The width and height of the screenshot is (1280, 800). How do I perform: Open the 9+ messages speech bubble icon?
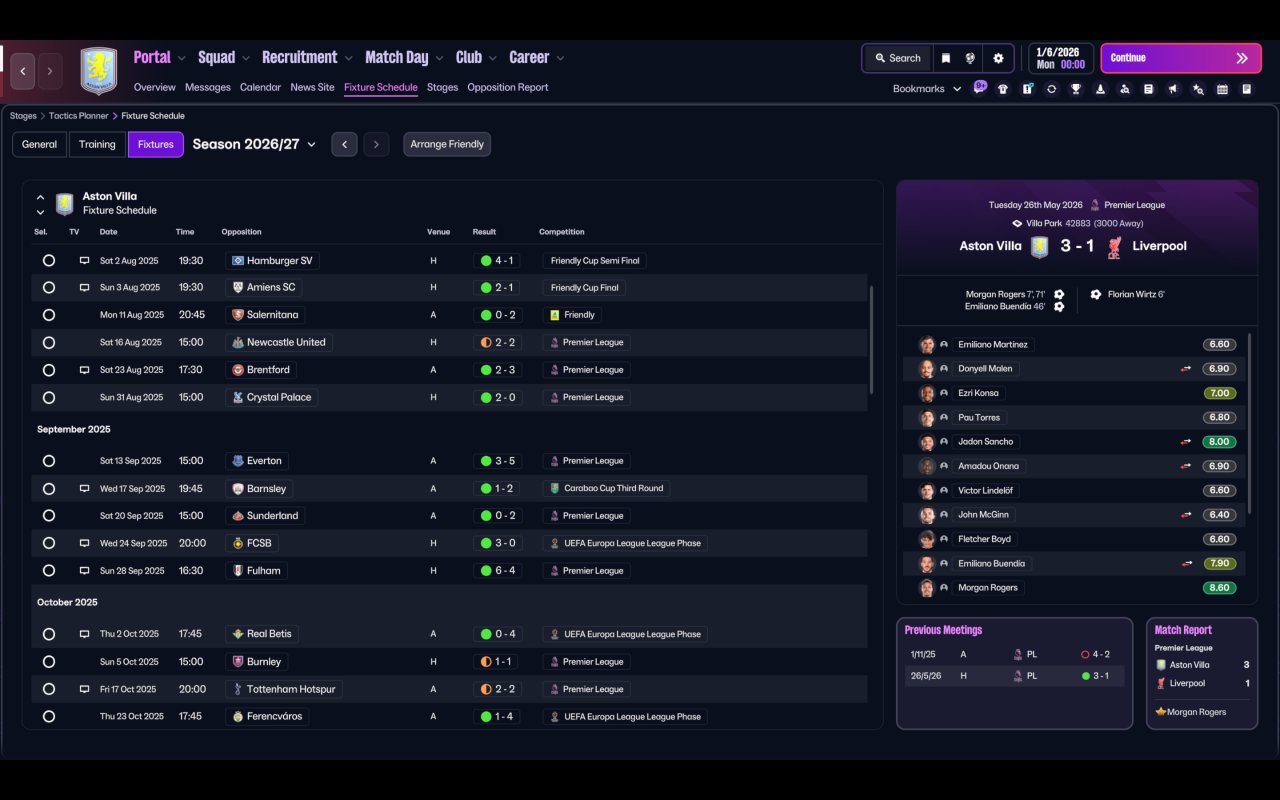[x=980, y=86]
